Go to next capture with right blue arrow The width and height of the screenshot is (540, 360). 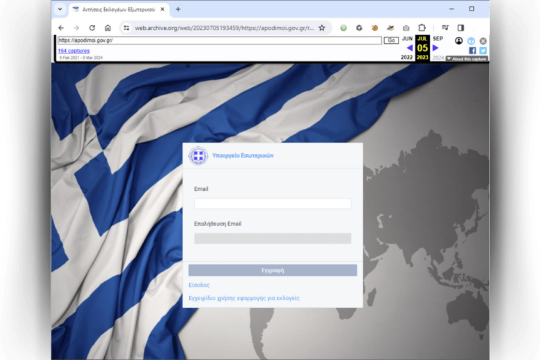pyautogui.click(x=435, y=48)
